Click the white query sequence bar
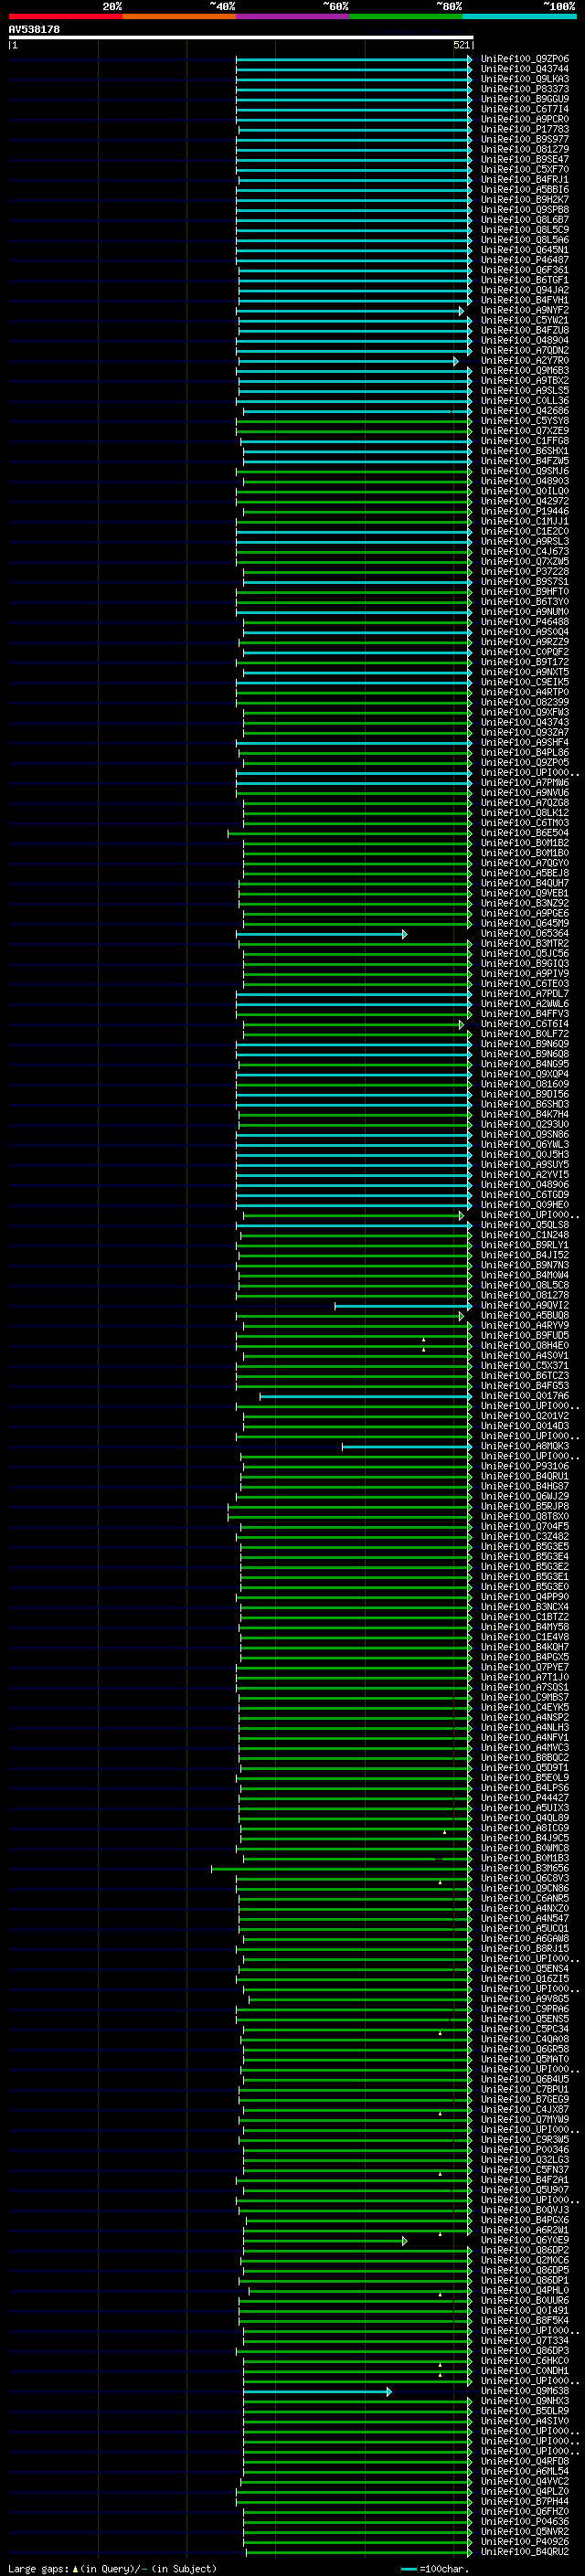This screenshot has width=585, height=2576. click(241, 37)
